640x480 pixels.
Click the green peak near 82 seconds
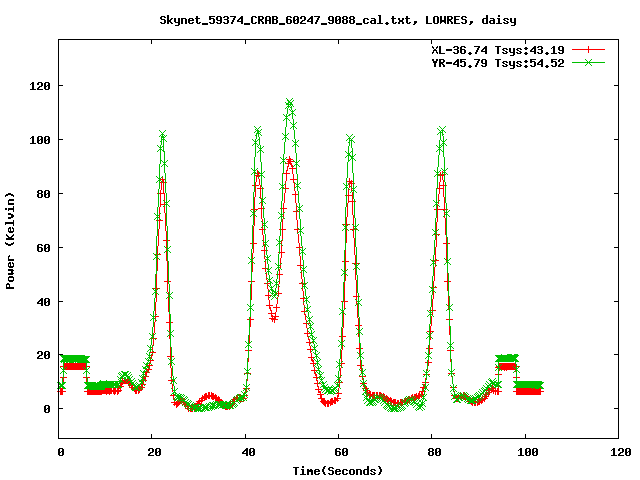coord(442,130)
